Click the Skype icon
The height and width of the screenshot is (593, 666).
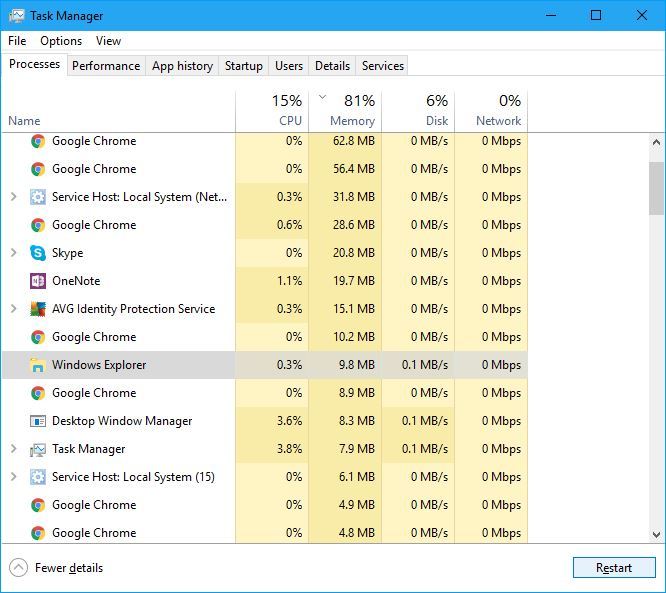[38, 253]
